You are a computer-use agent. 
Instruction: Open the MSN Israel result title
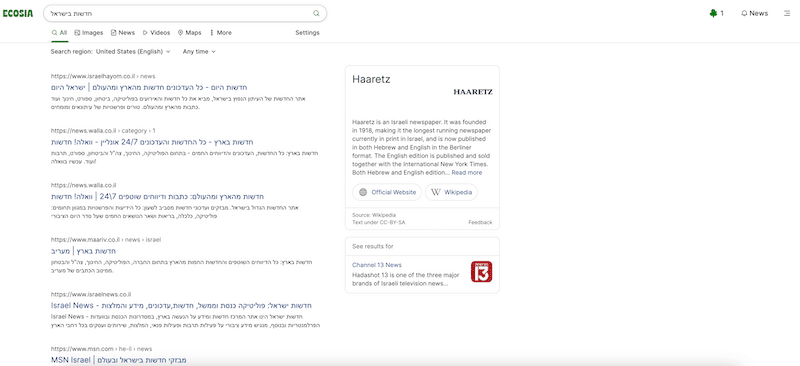118,360
